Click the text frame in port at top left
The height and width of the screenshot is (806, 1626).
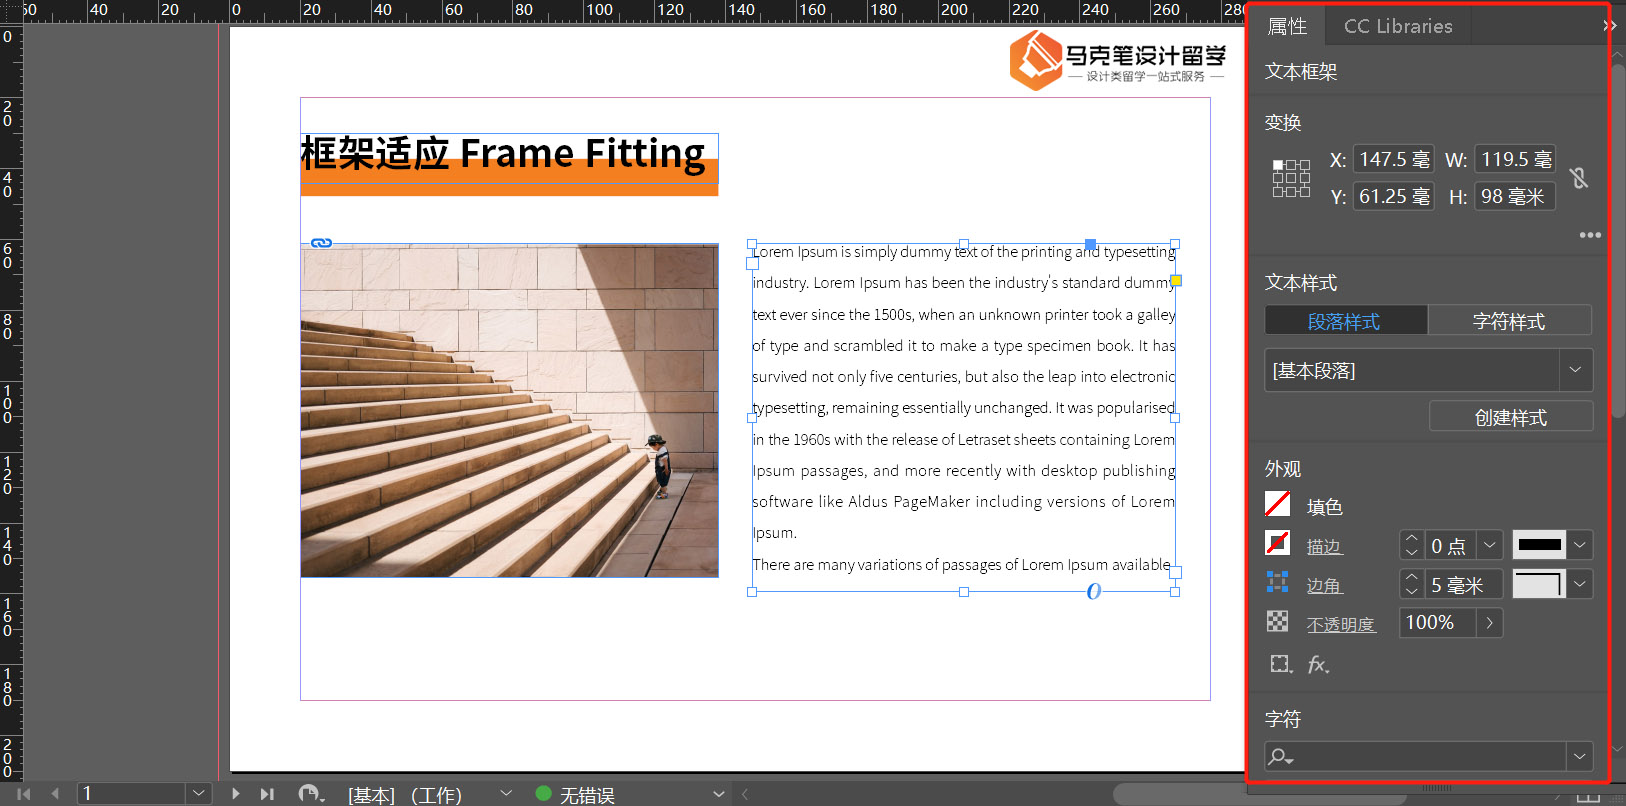point(752,264)
